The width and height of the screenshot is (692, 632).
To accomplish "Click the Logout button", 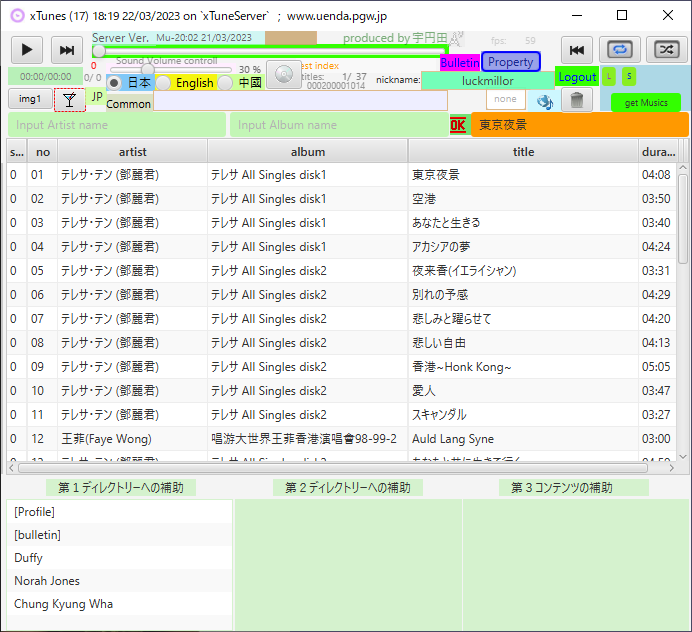I will click(577, 77).
